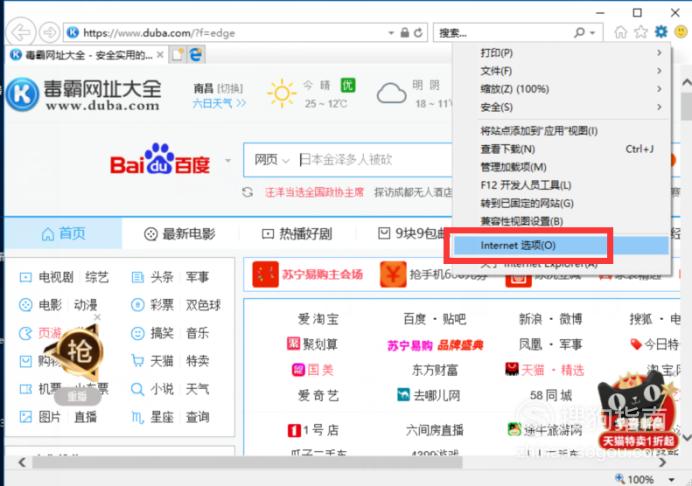
Task: Click the Baidu logo
Action: 160,159
